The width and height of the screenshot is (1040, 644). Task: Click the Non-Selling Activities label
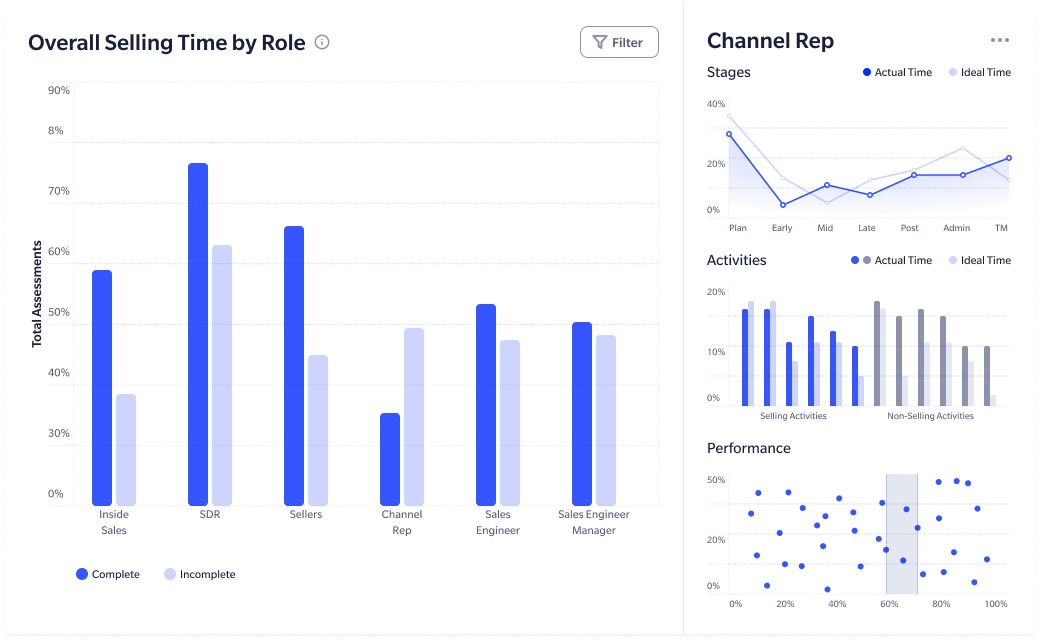(931, 417)
